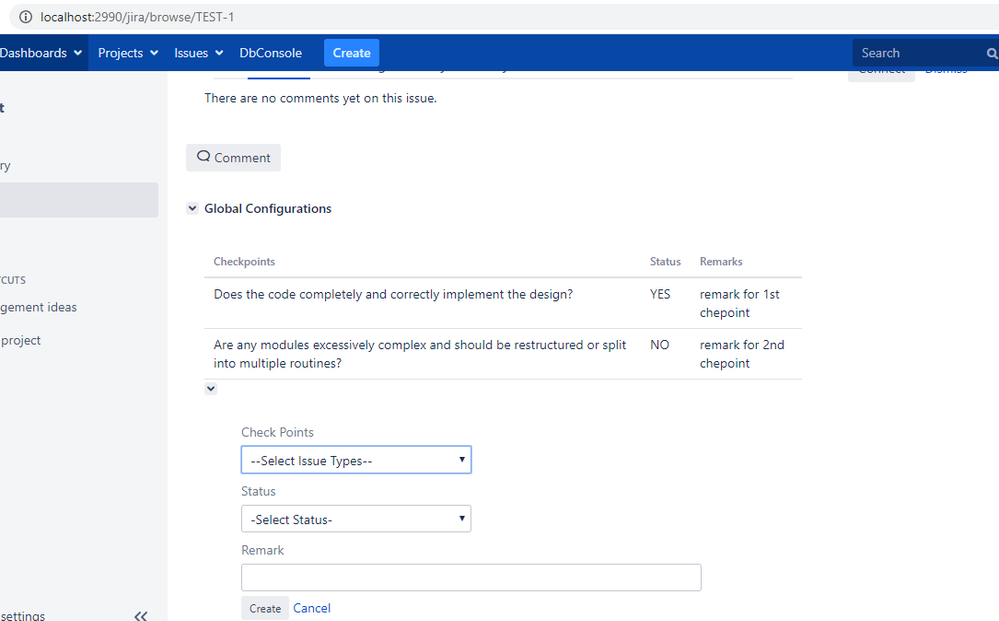The height and width of the screenshot is (621, 999).
Task: Open the Select Status dropdown
Action: (x=356, y=519)
